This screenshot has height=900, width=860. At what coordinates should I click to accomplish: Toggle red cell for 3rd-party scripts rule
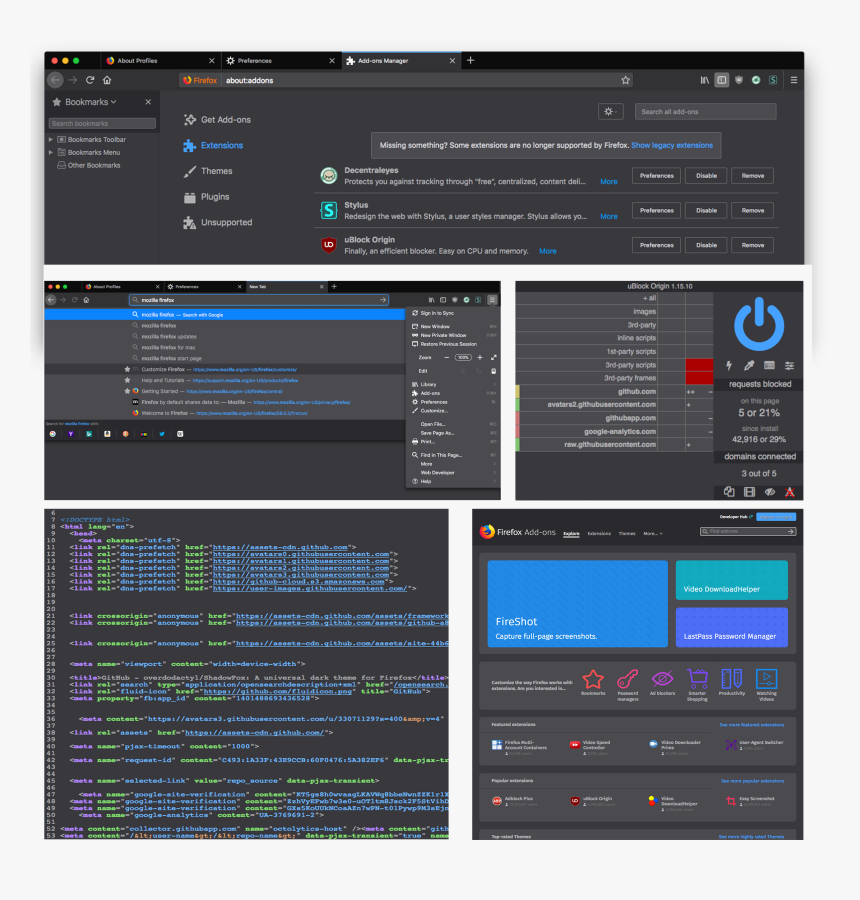click(699, 365)
